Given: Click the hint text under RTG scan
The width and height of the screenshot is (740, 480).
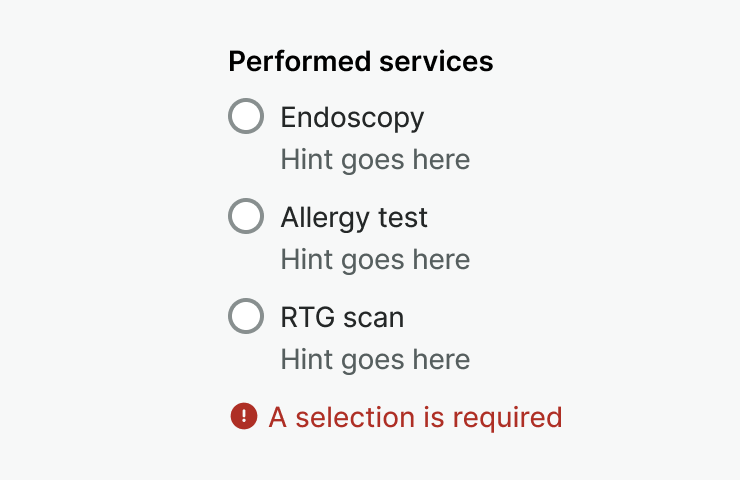Looking at the screenshot, I should 375,360.
